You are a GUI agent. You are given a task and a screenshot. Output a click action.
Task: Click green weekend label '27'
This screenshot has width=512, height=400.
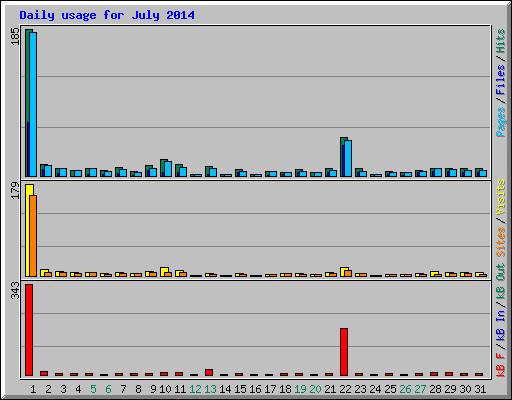(420, 389)
